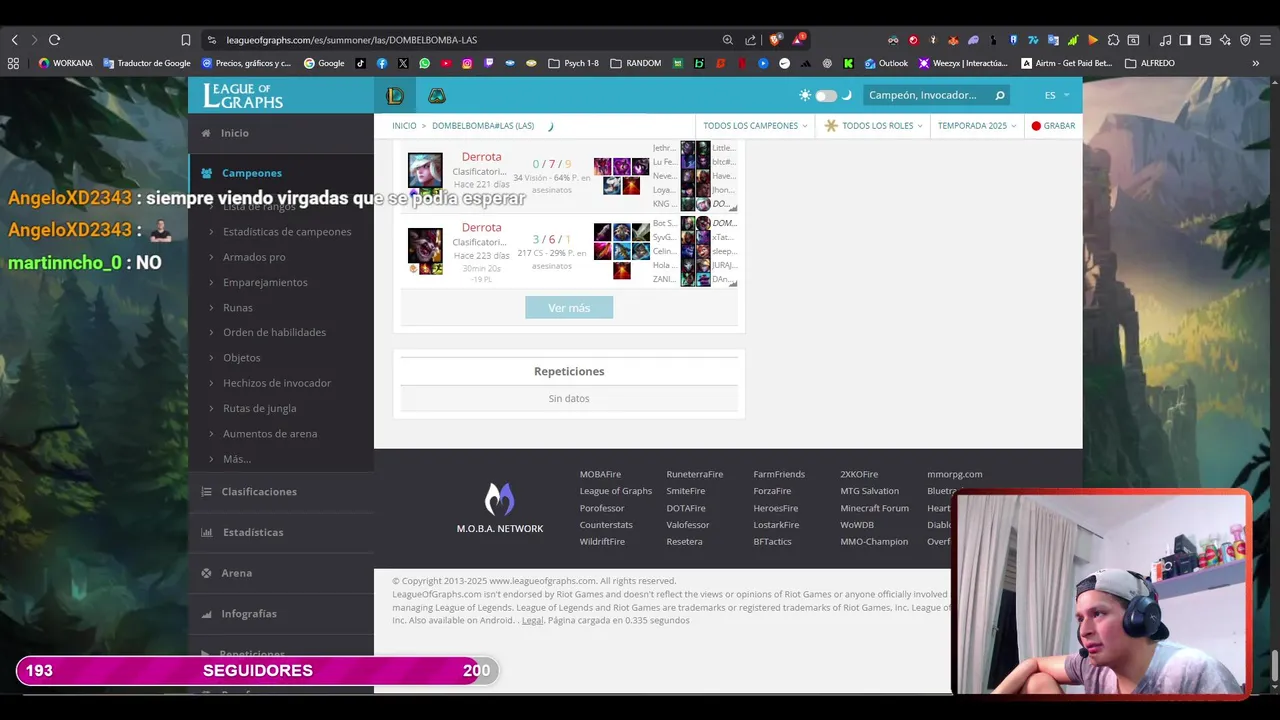Open the Legal footer link
Image resolution: width=1280 pixels, height=720 pixels.
coord(532,620)
